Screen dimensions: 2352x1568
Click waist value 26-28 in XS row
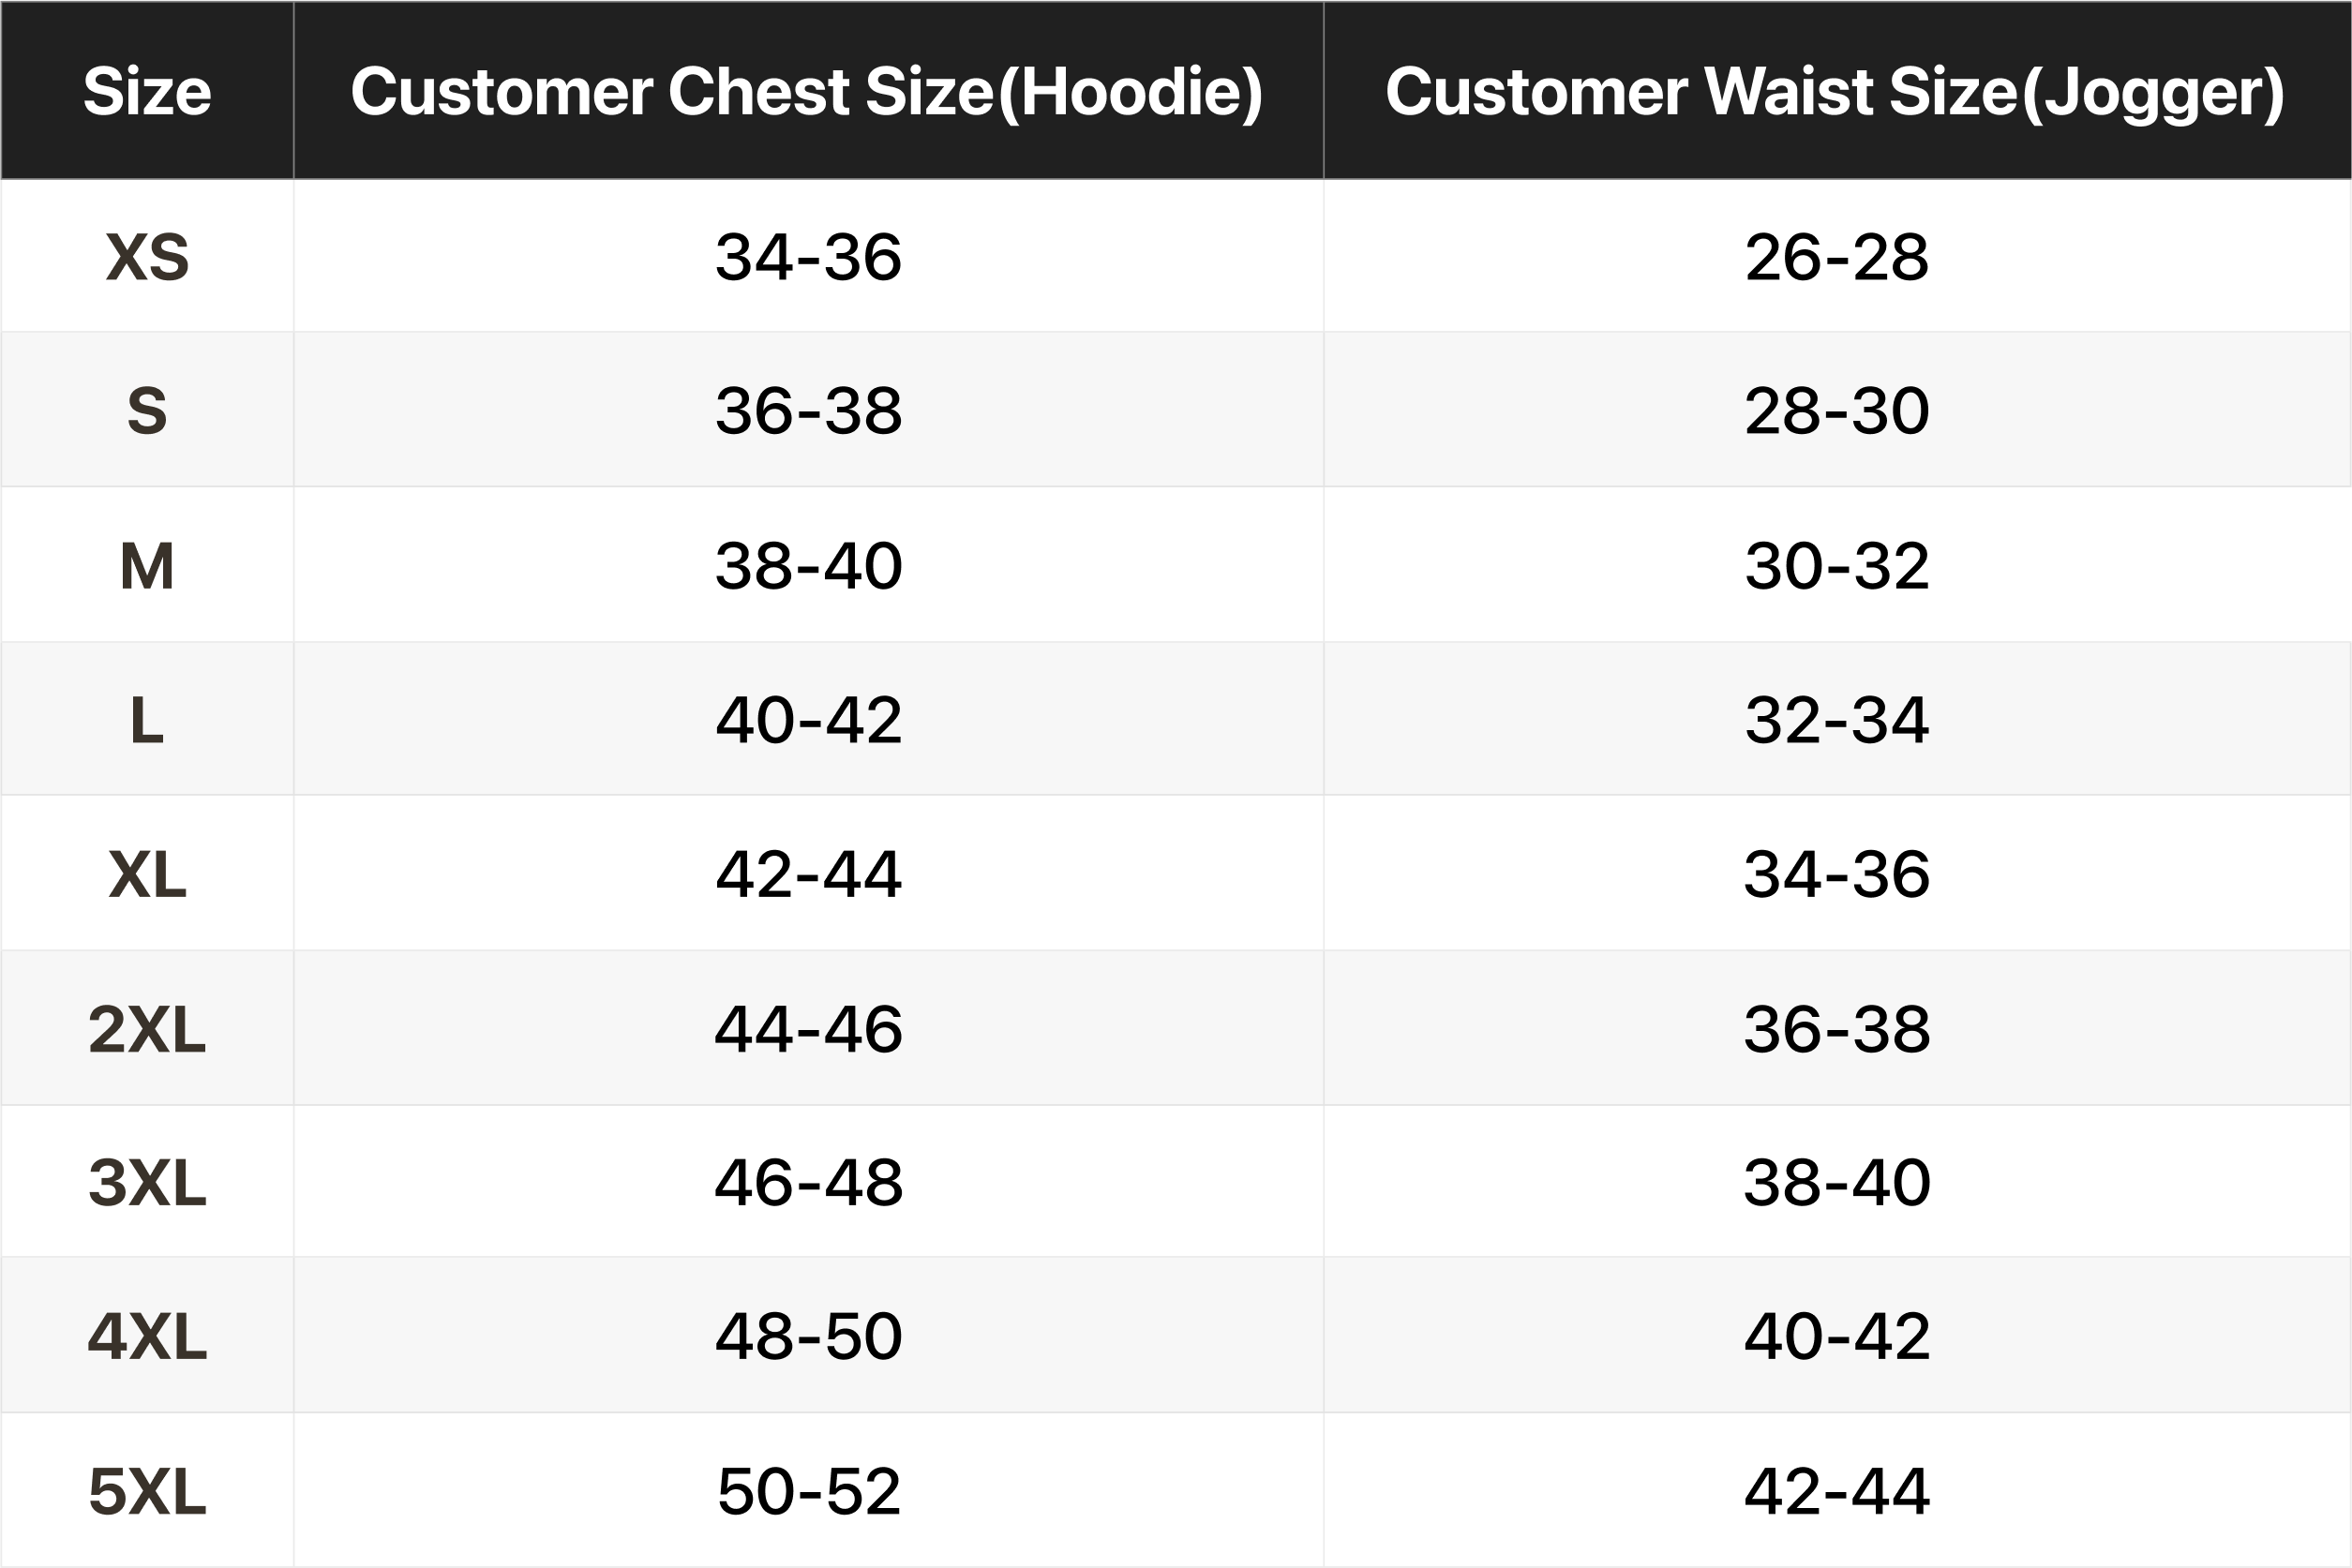[1836, 257]
